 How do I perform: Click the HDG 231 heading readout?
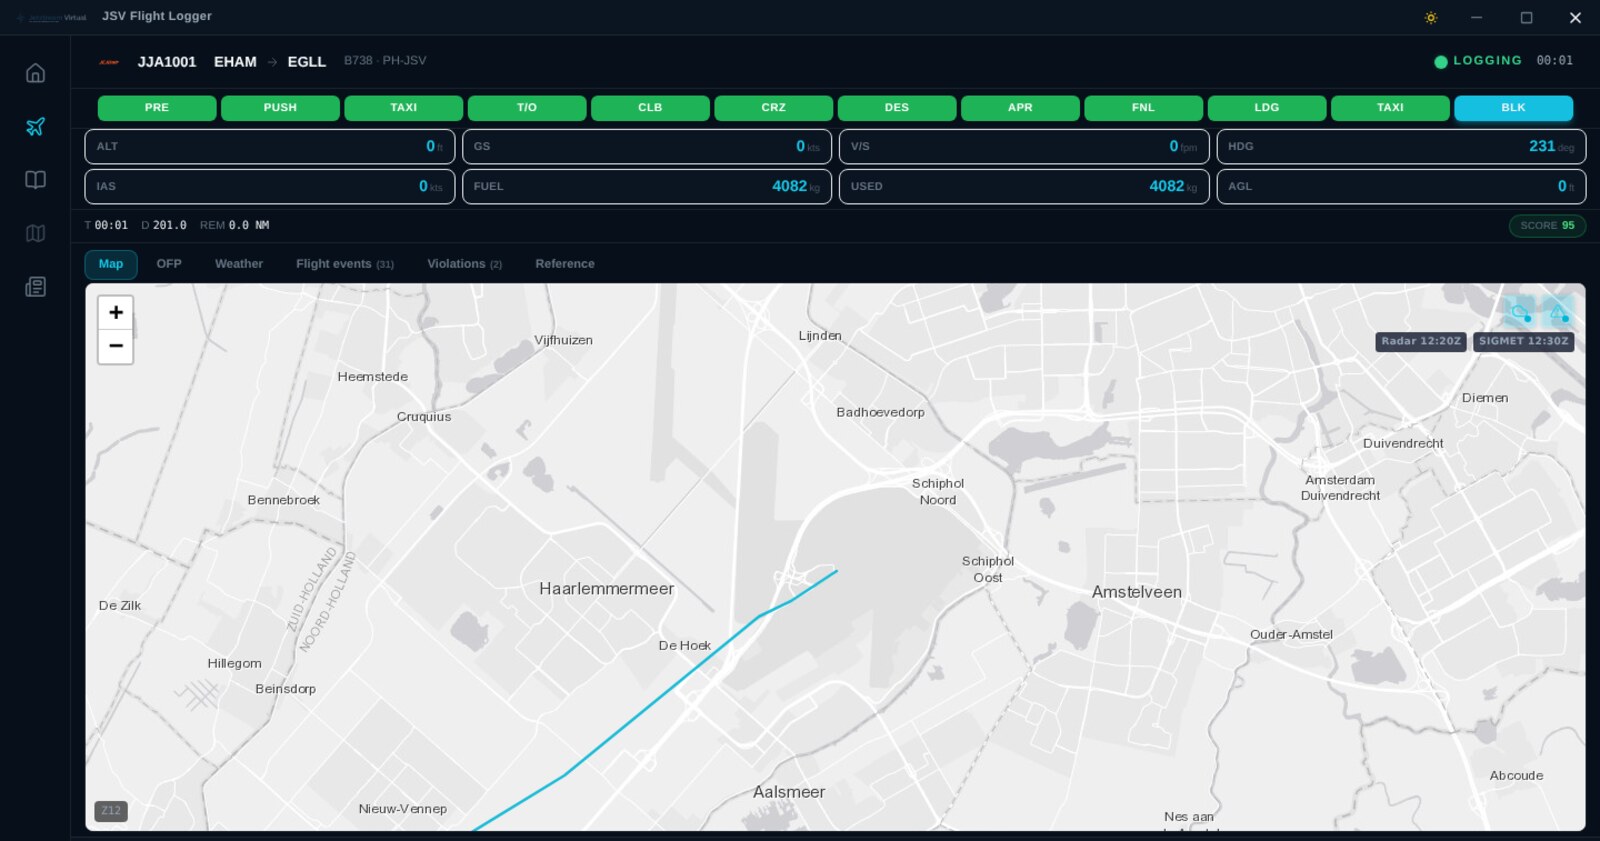pos(1401,147)
